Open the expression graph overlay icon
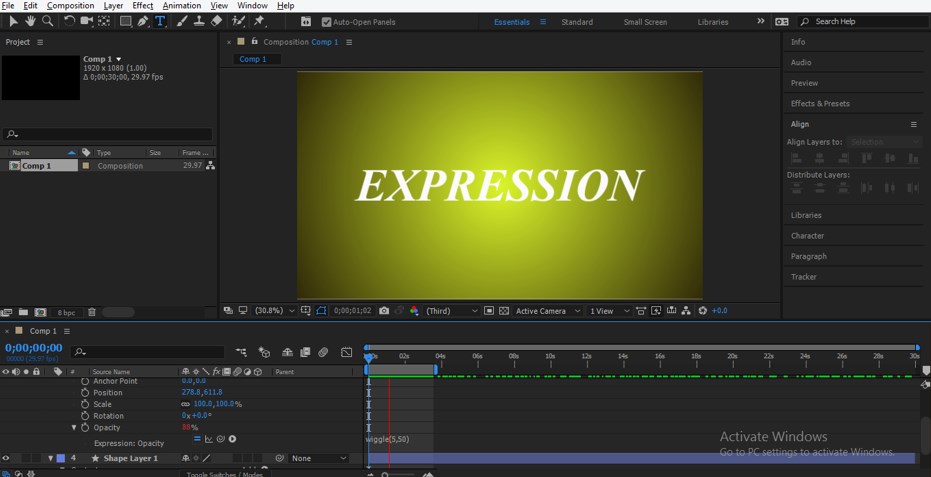Viewport: 931px width, 477px height. tap(209, 439)
